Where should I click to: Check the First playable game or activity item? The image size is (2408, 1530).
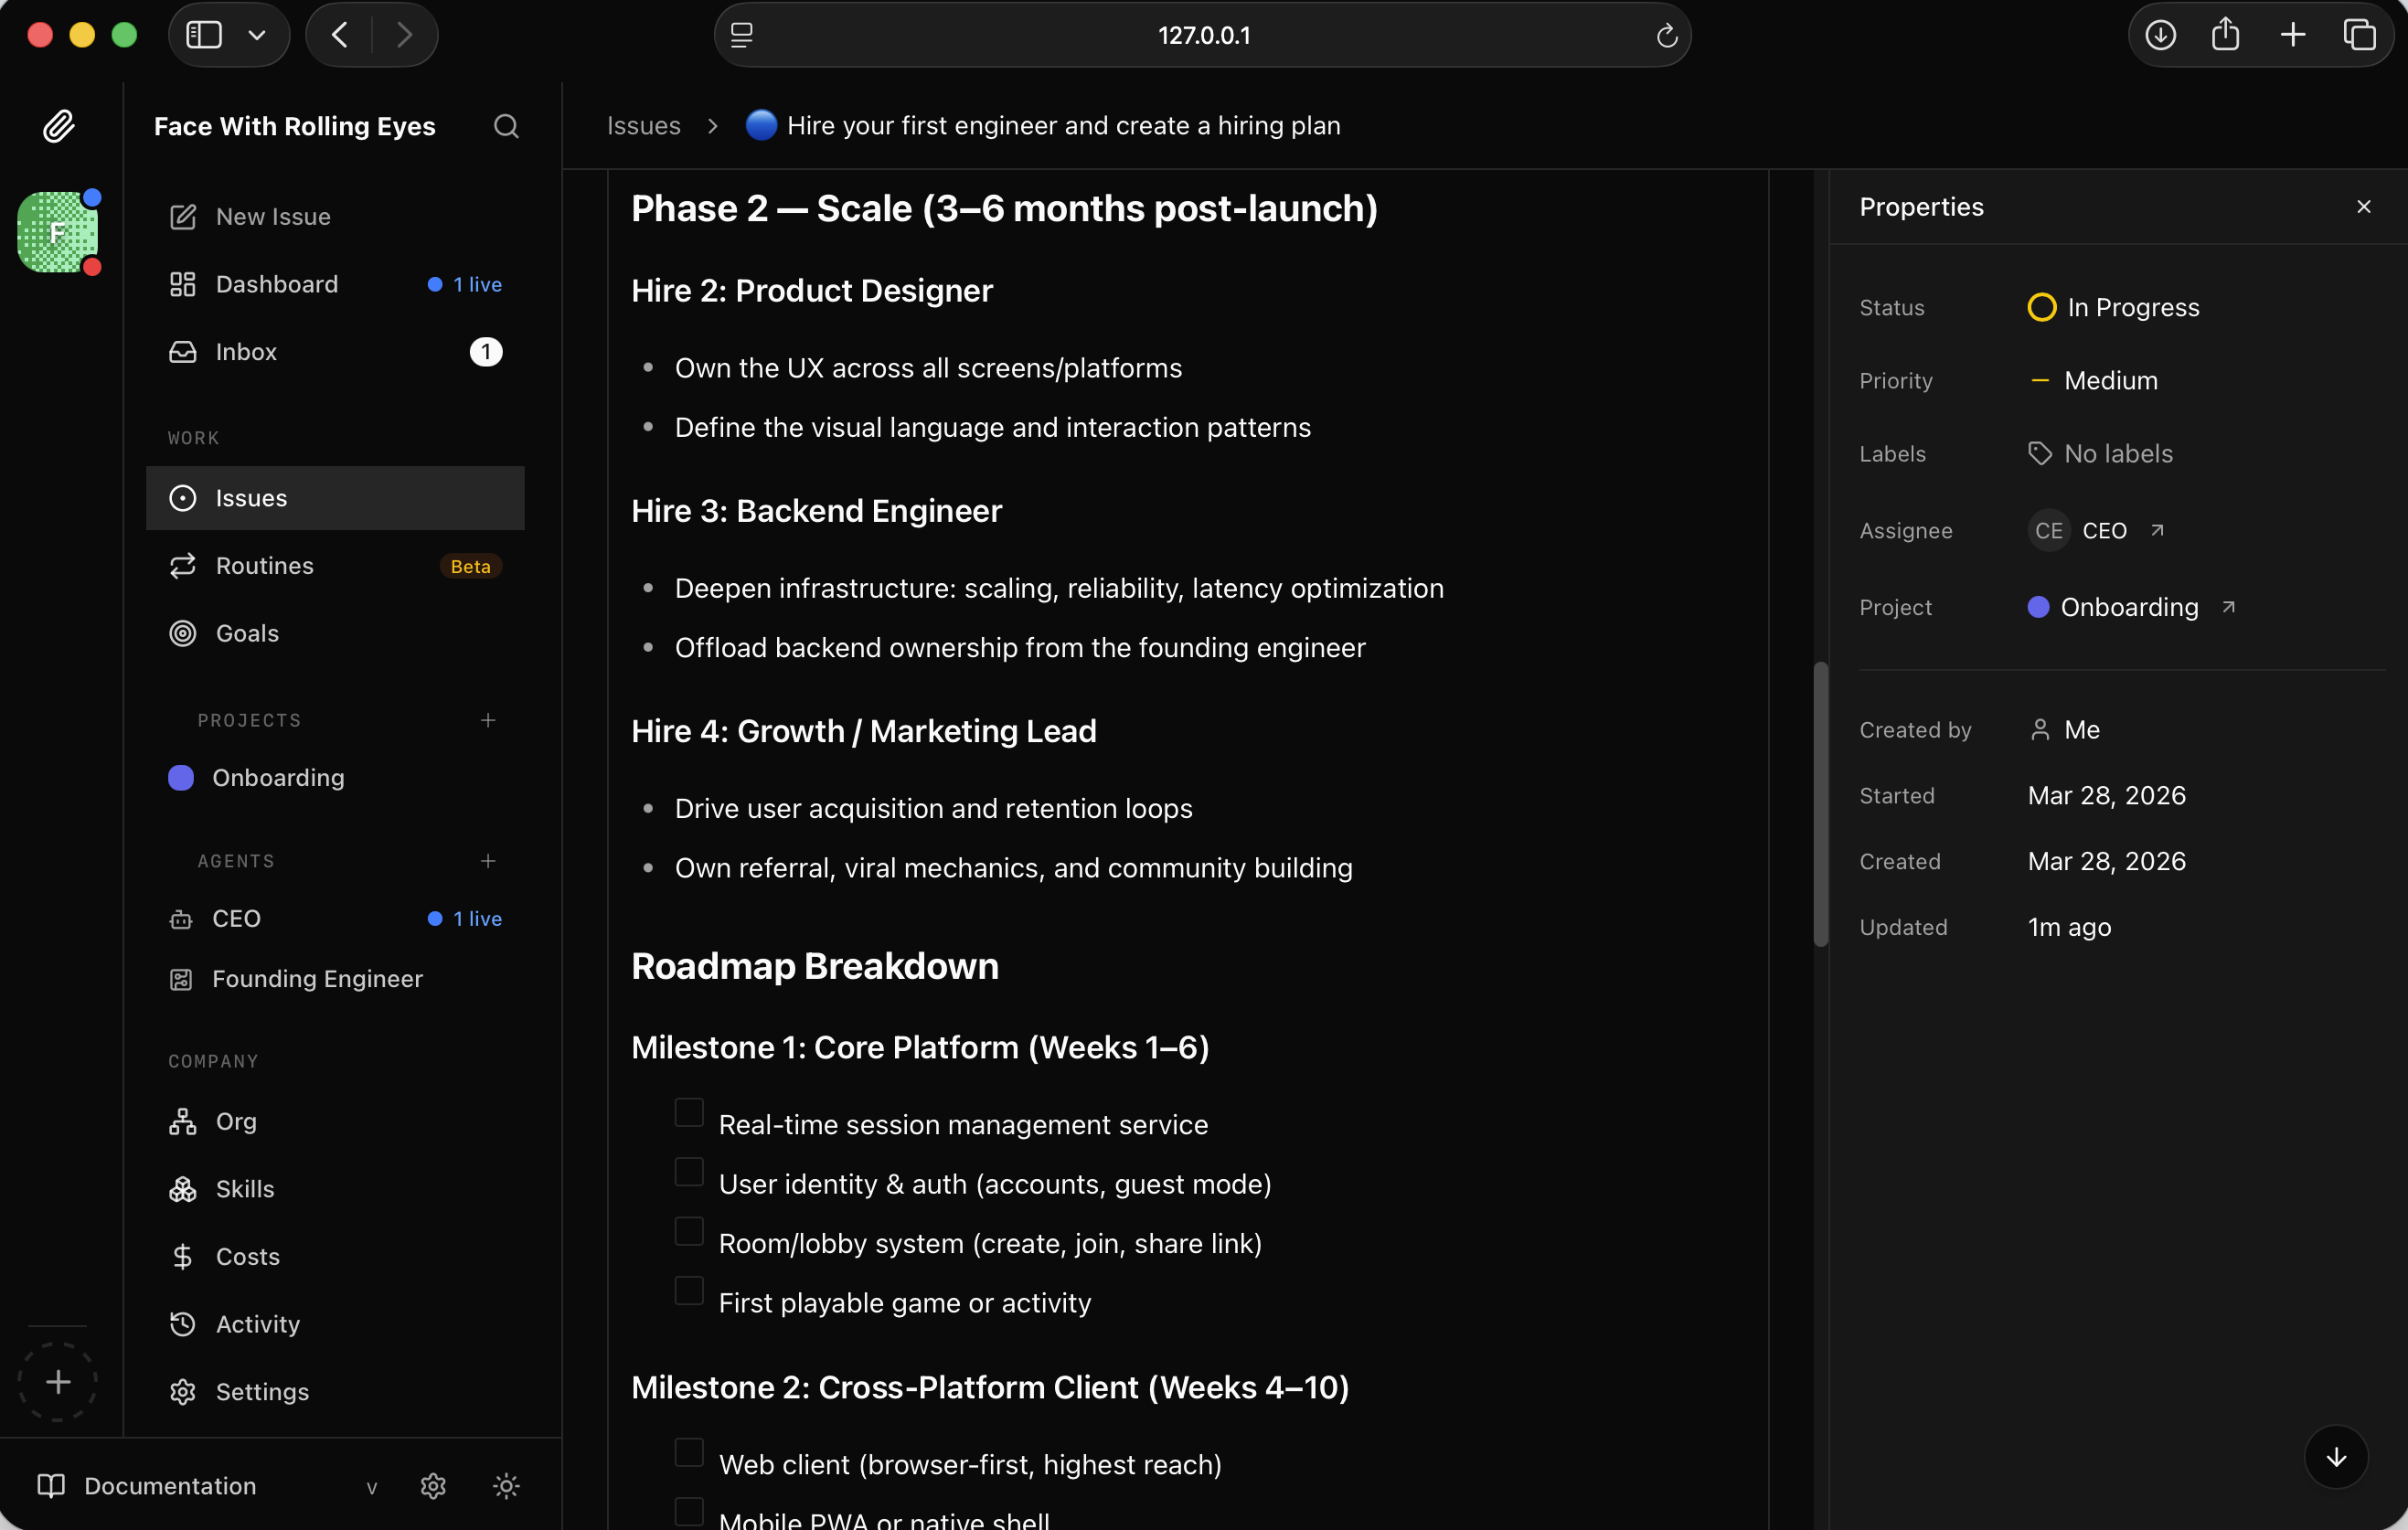688,1291
